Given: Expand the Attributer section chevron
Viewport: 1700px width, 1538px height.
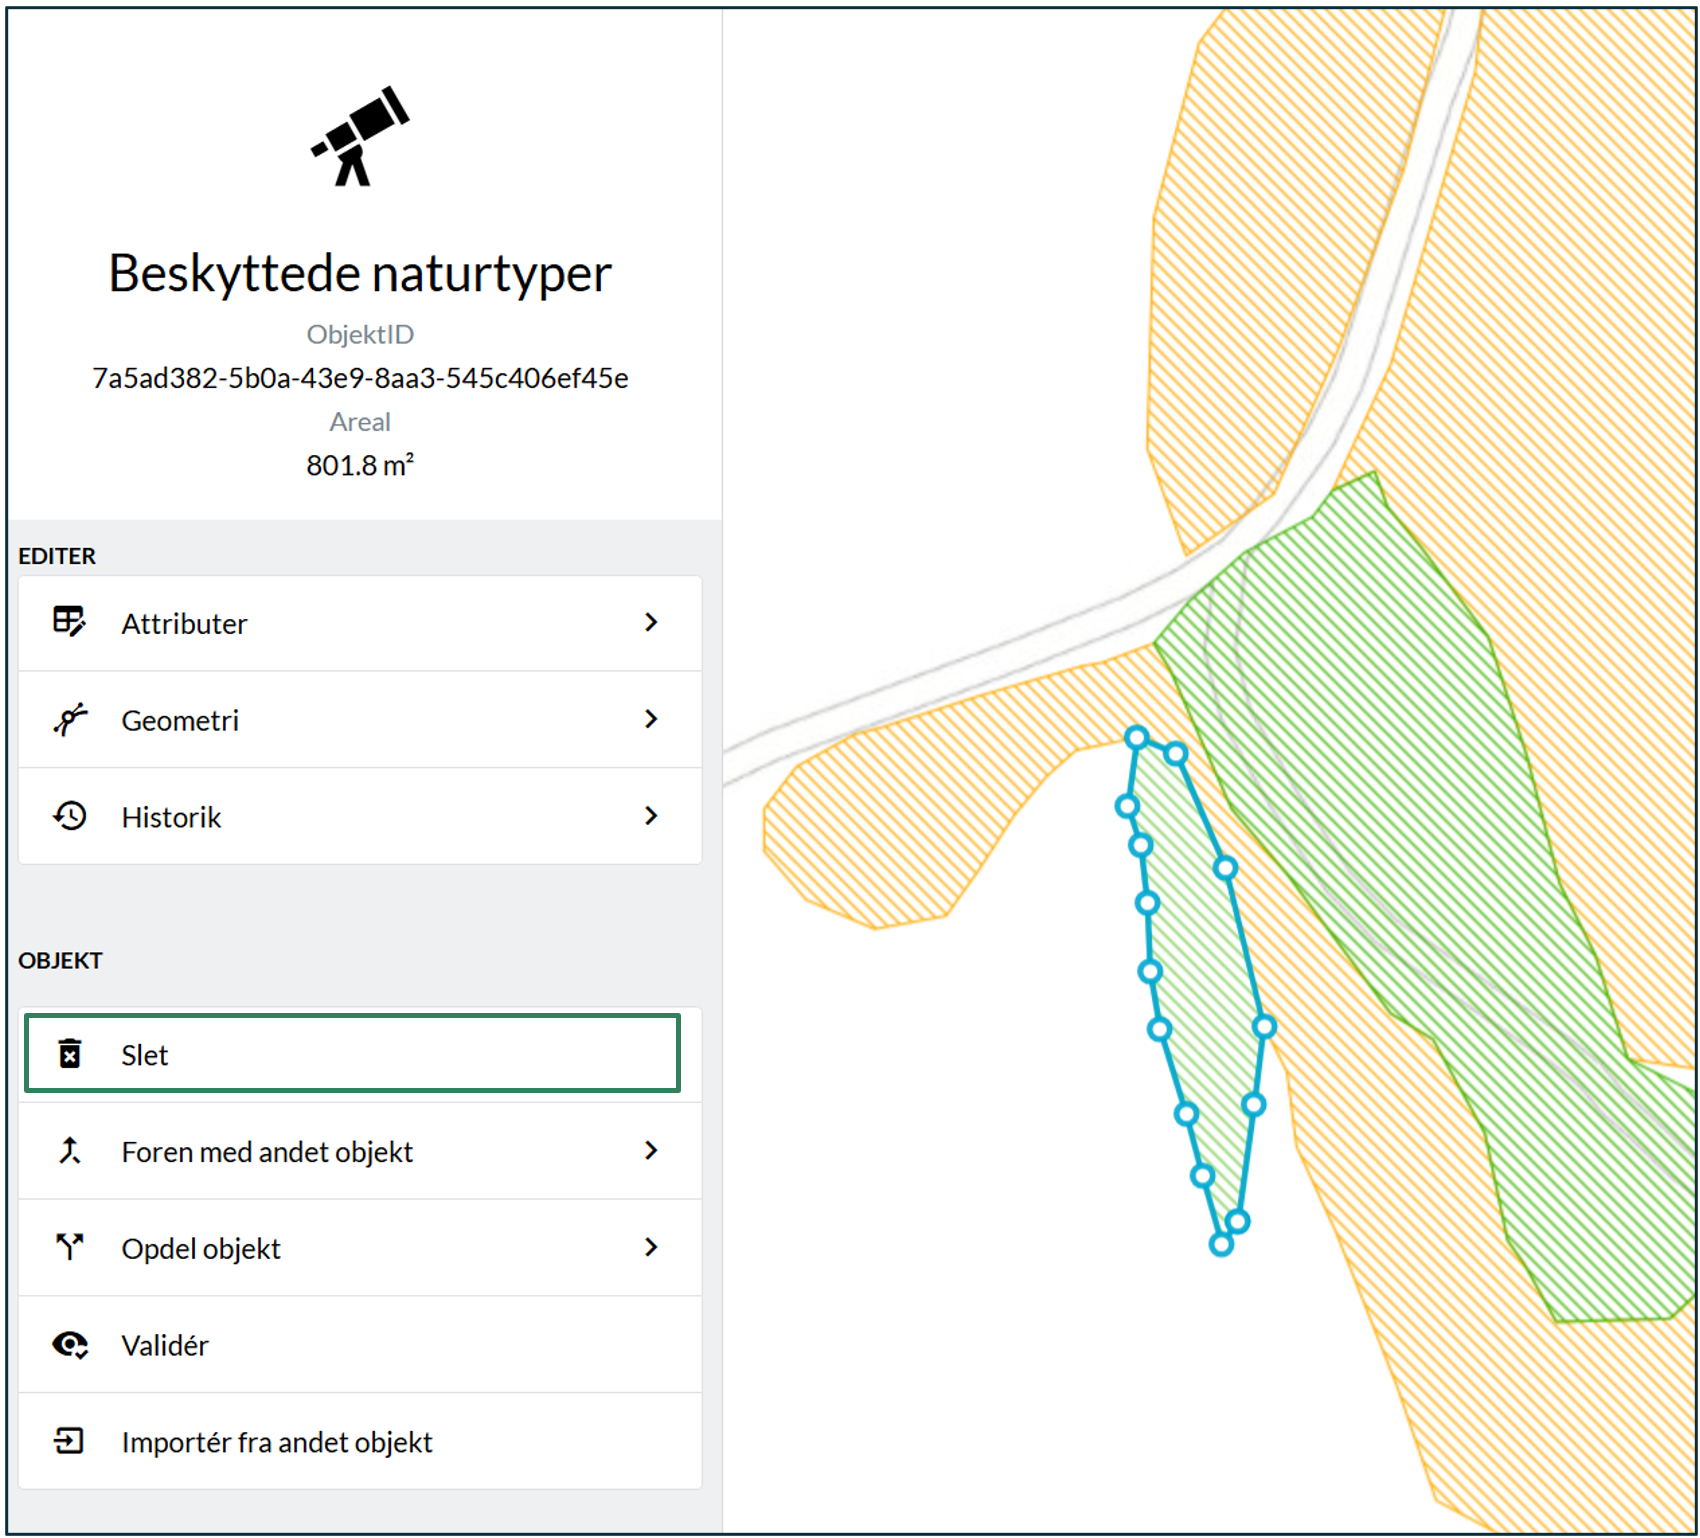Looking at the screenshot, I should point(652,622).
